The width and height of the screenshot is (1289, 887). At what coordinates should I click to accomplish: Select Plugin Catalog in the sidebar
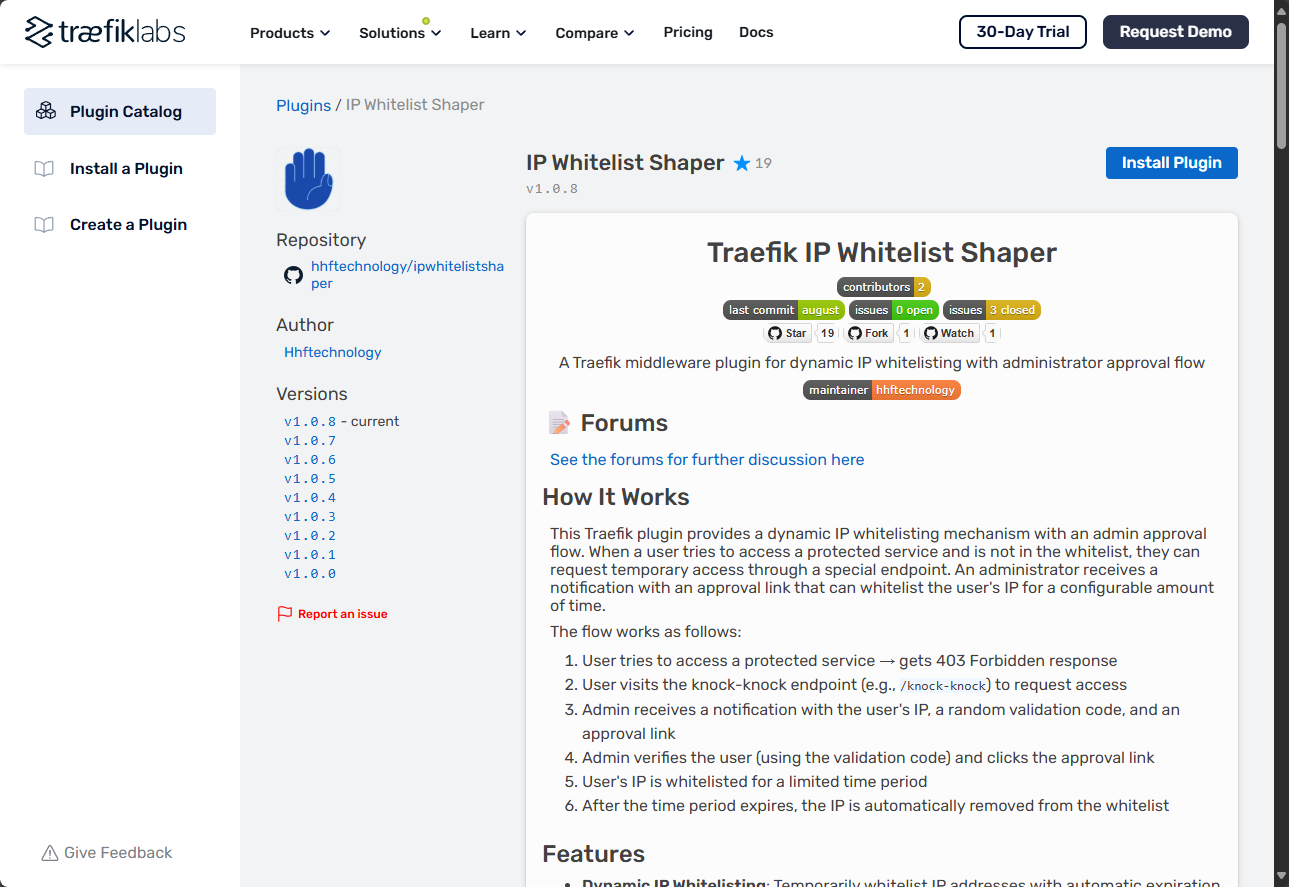tap(120, 111)
